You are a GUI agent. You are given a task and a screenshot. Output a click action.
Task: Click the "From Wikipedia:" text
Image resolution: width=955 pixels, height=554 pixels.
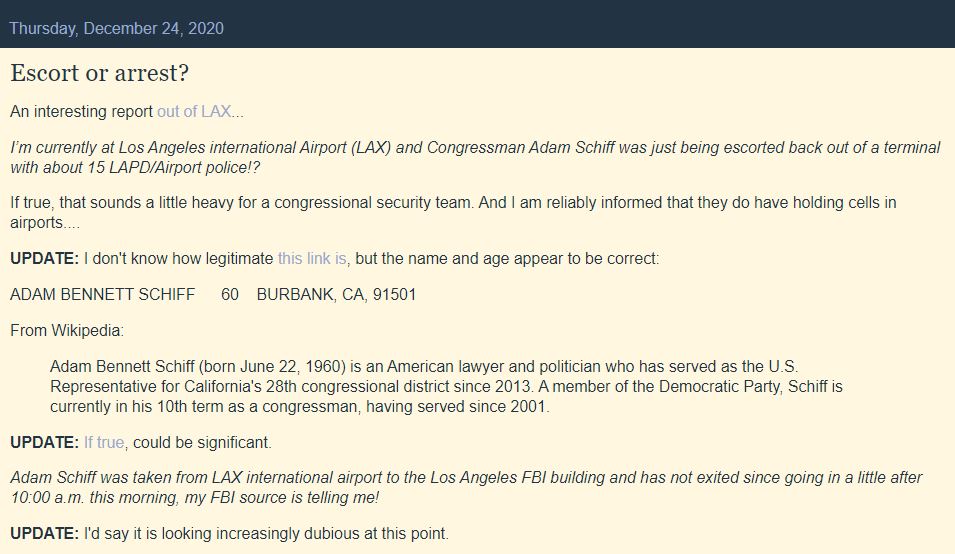pos(67,330)
